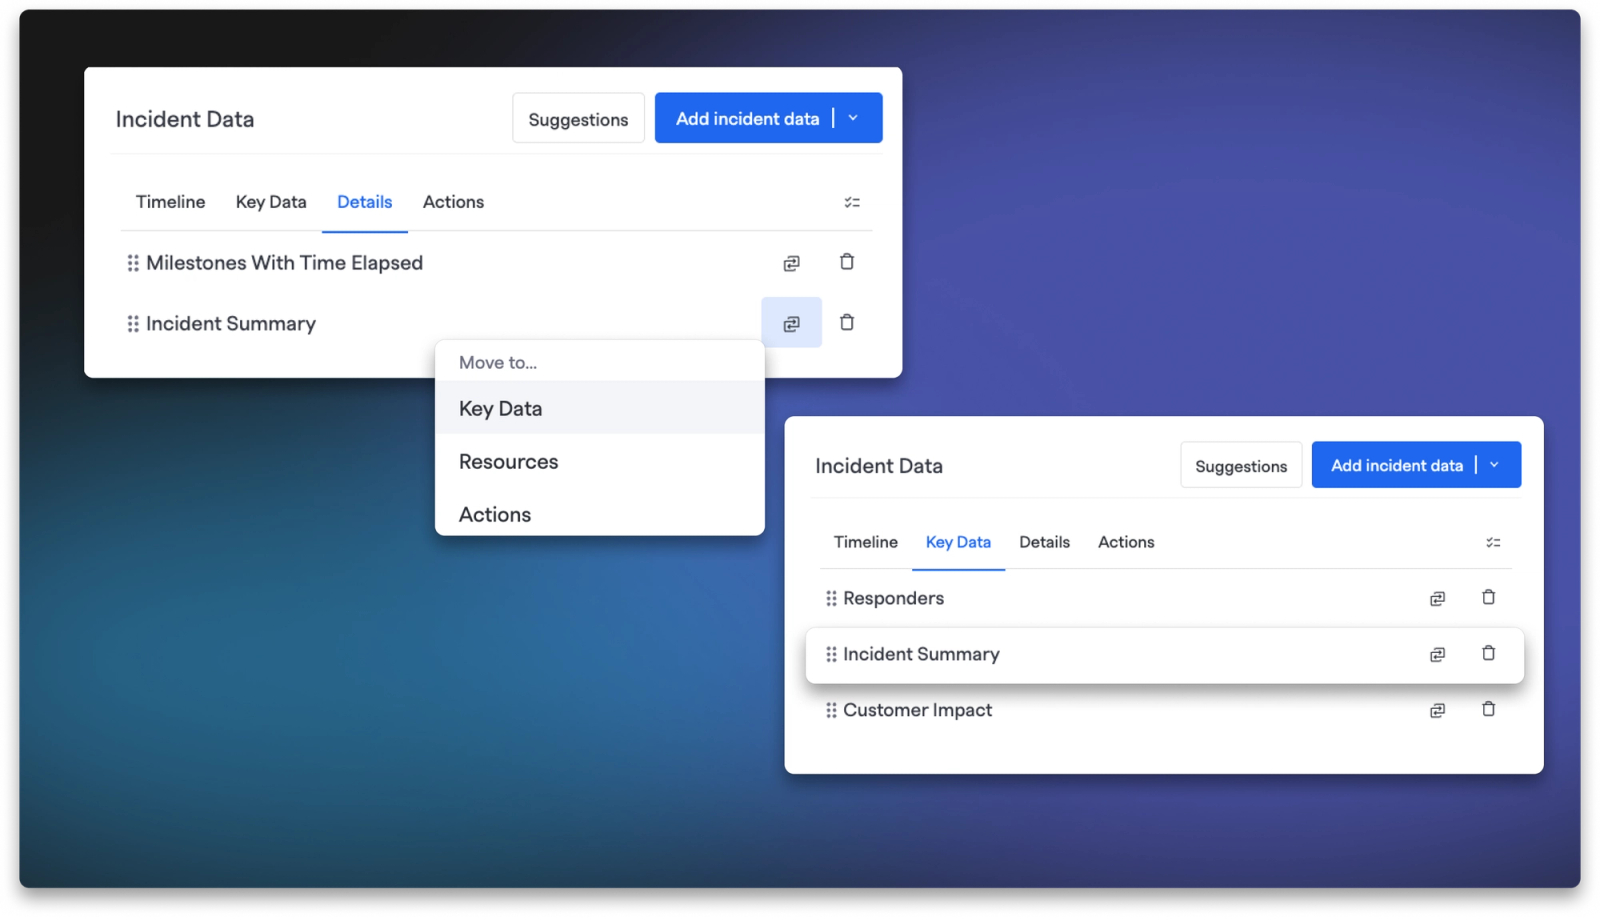Screen dimensions: 1600x917
Task: Click drag handle of Responders row
Action: (831, 598)
